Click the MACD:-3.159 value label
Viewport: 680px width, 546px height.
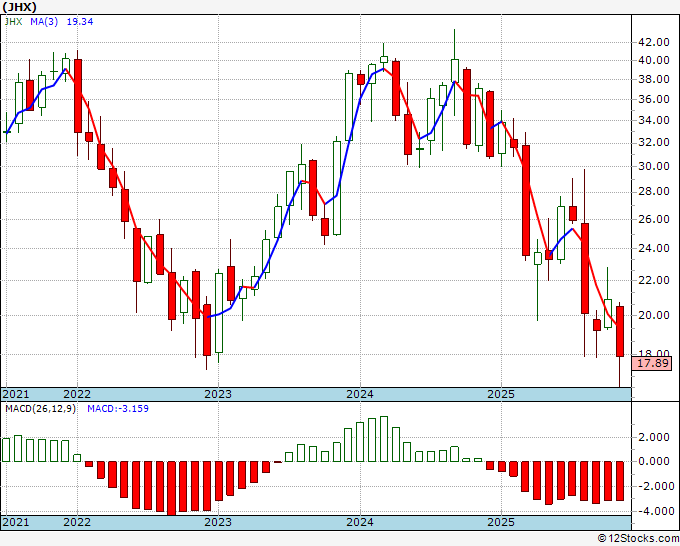(x=118, y=409)
